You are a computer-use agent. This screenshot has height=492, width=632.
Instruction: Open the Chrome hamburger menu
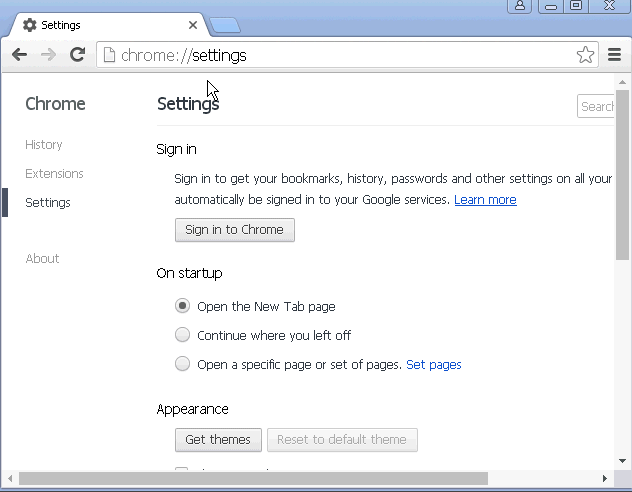pos(614,54)
